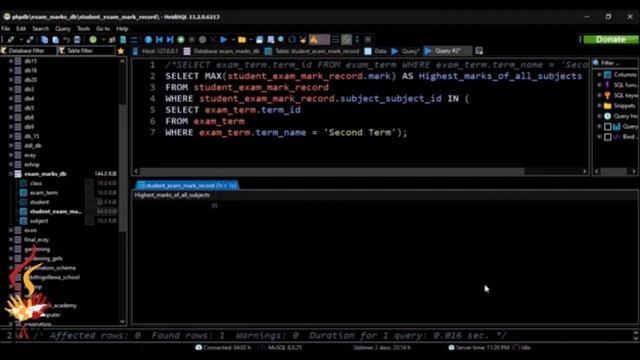Open dropdown arrow beside load folder icon

pyautogui.click(x=251, y=40)
